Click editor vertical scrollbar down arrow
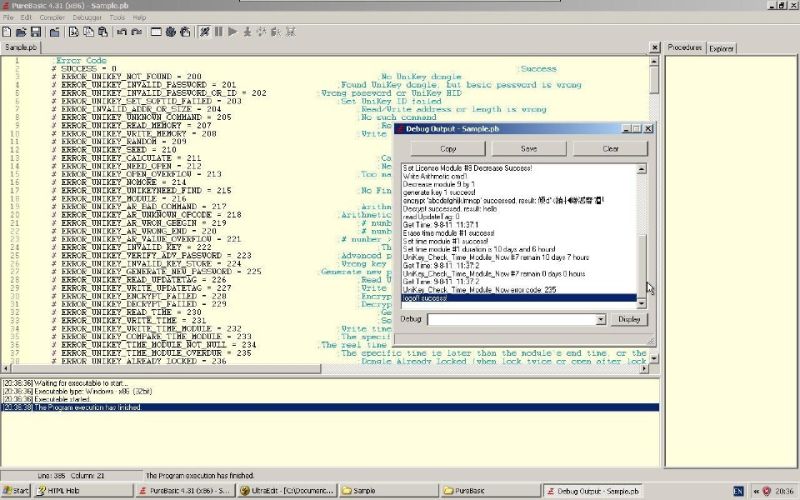This screenshot has width=800, height=500. click(654, 359)
